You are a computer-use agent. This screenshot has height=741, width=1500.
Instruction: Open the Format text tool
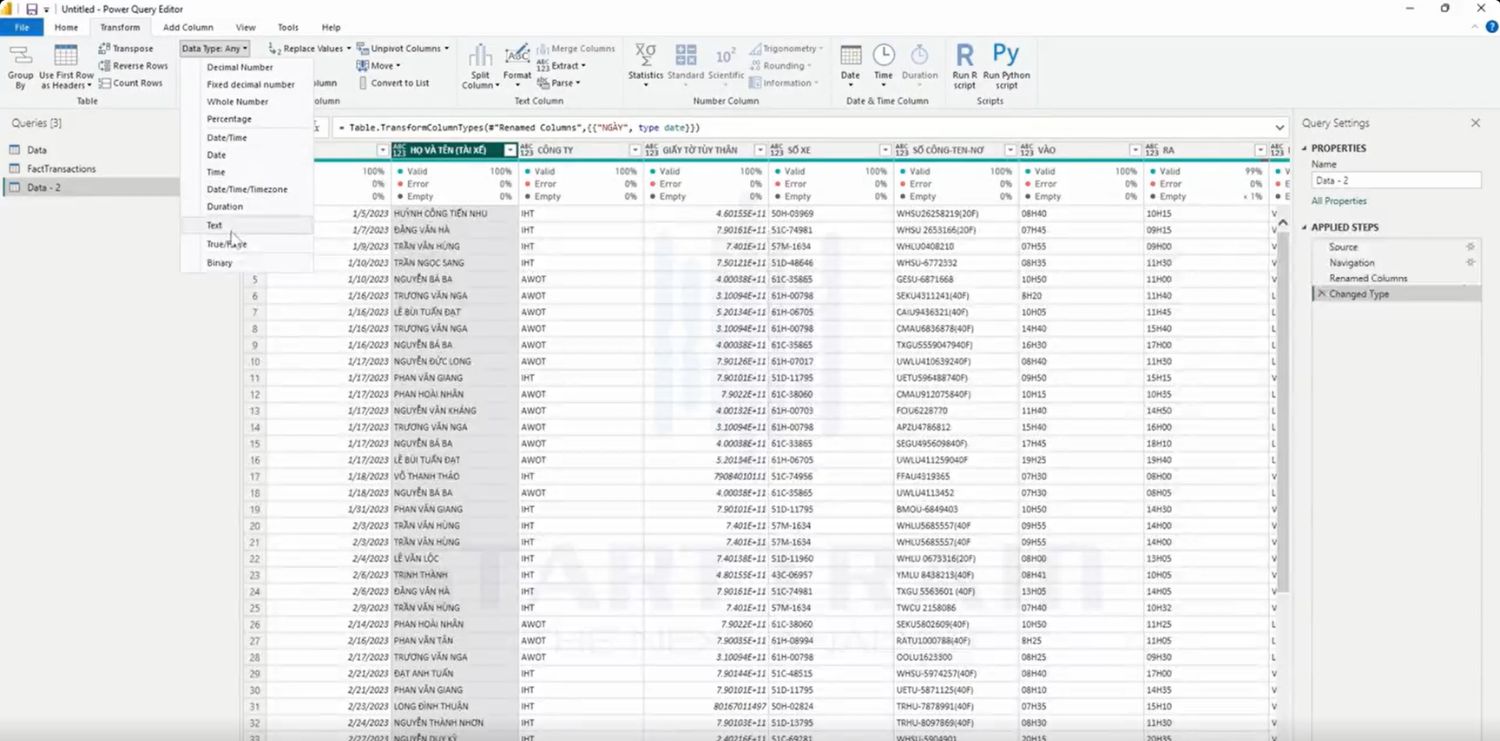click(517, 66)
